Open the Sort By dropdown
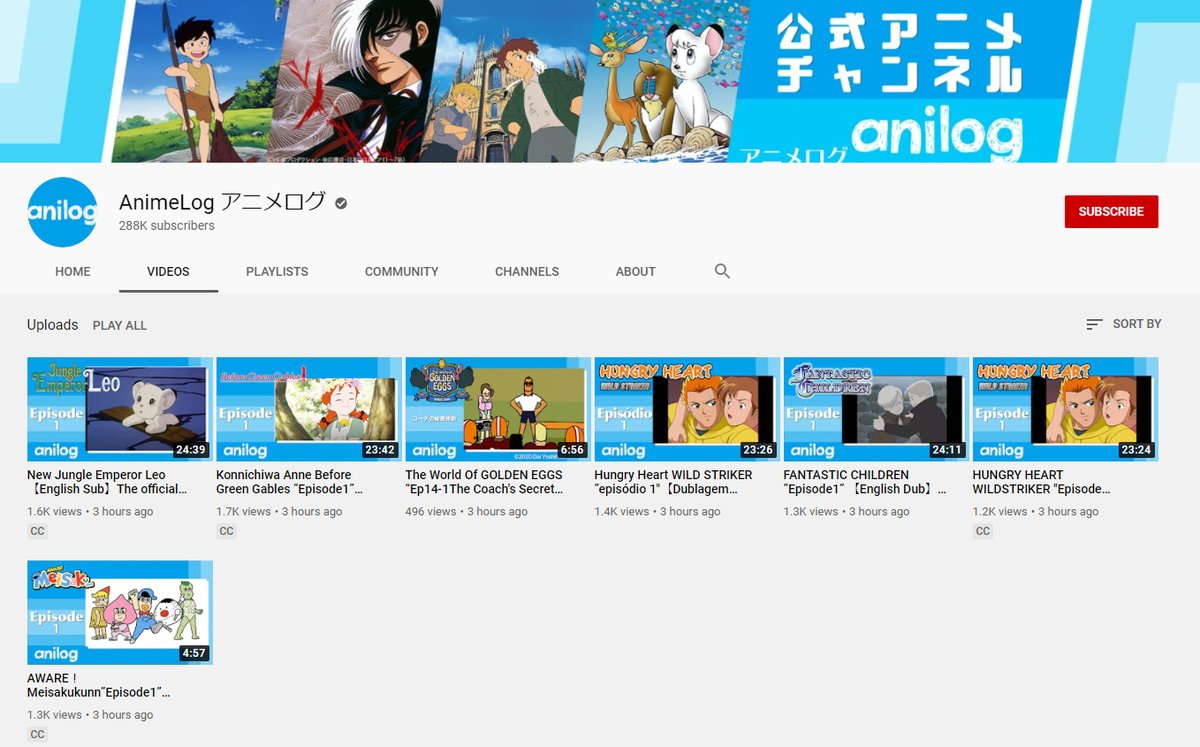Image resolution: width=1200 pixels, height=747 pixels. tap(1124, 324)
